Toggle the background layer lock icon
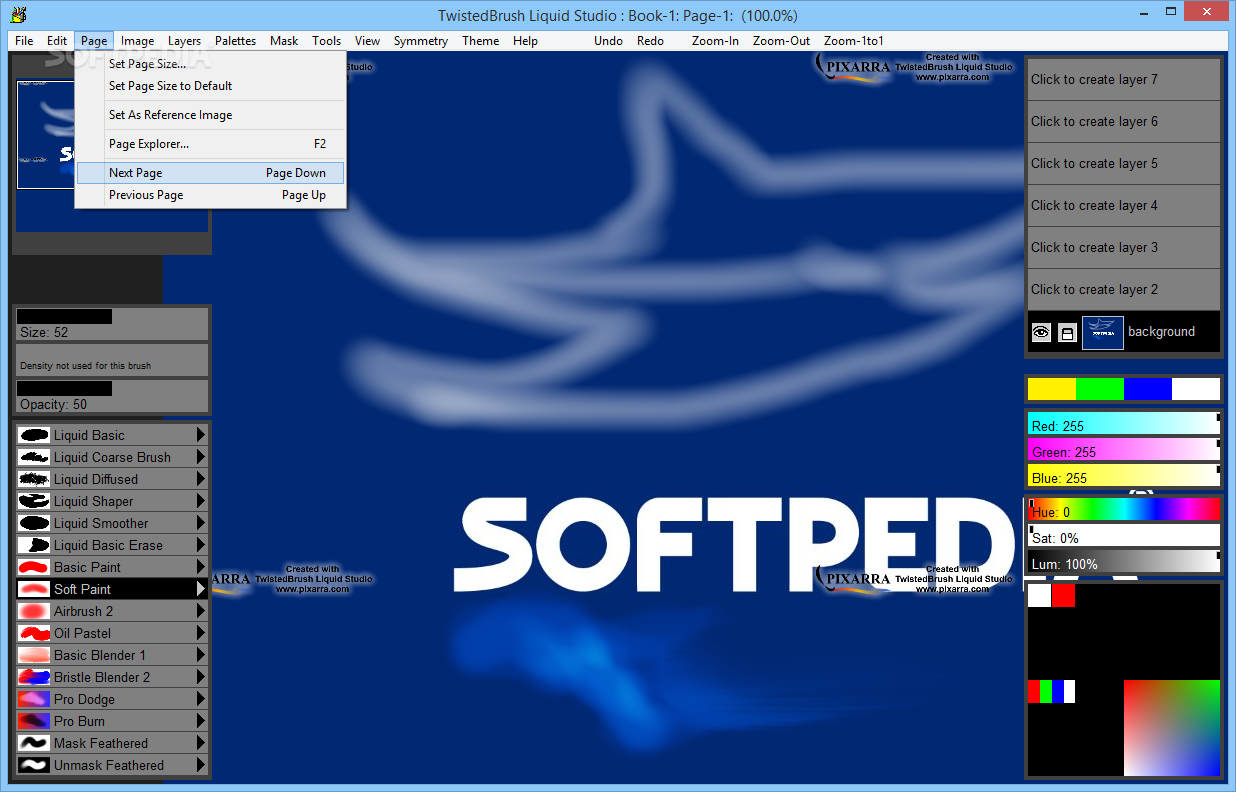Viewport: 1236px width, 792px height. coord(1067,332)
